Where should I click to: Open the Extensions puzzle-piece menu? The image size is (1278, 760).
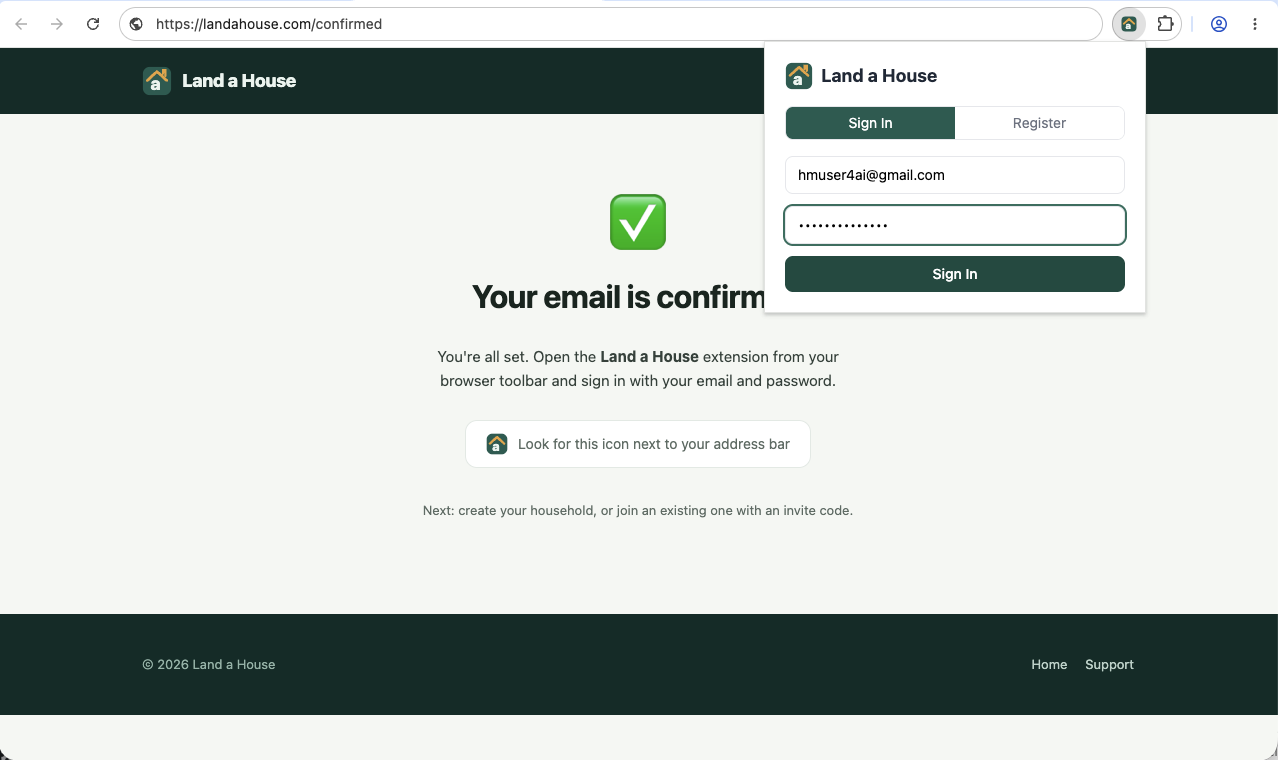click(x=1165, y=24)
